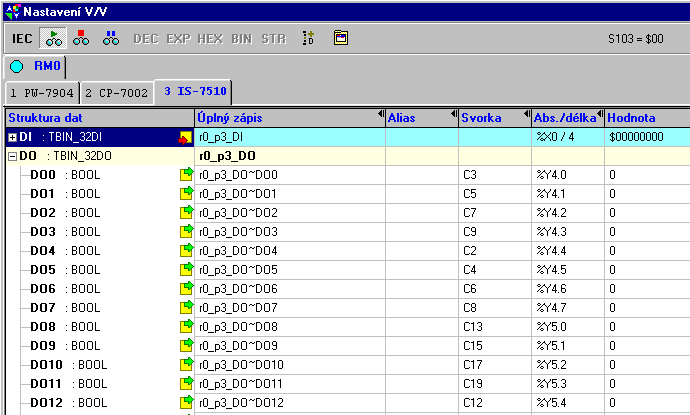This screenshot has height=415, width=690.
Task: Click the Struktura dat column header
Action: (x=99, y=118)
